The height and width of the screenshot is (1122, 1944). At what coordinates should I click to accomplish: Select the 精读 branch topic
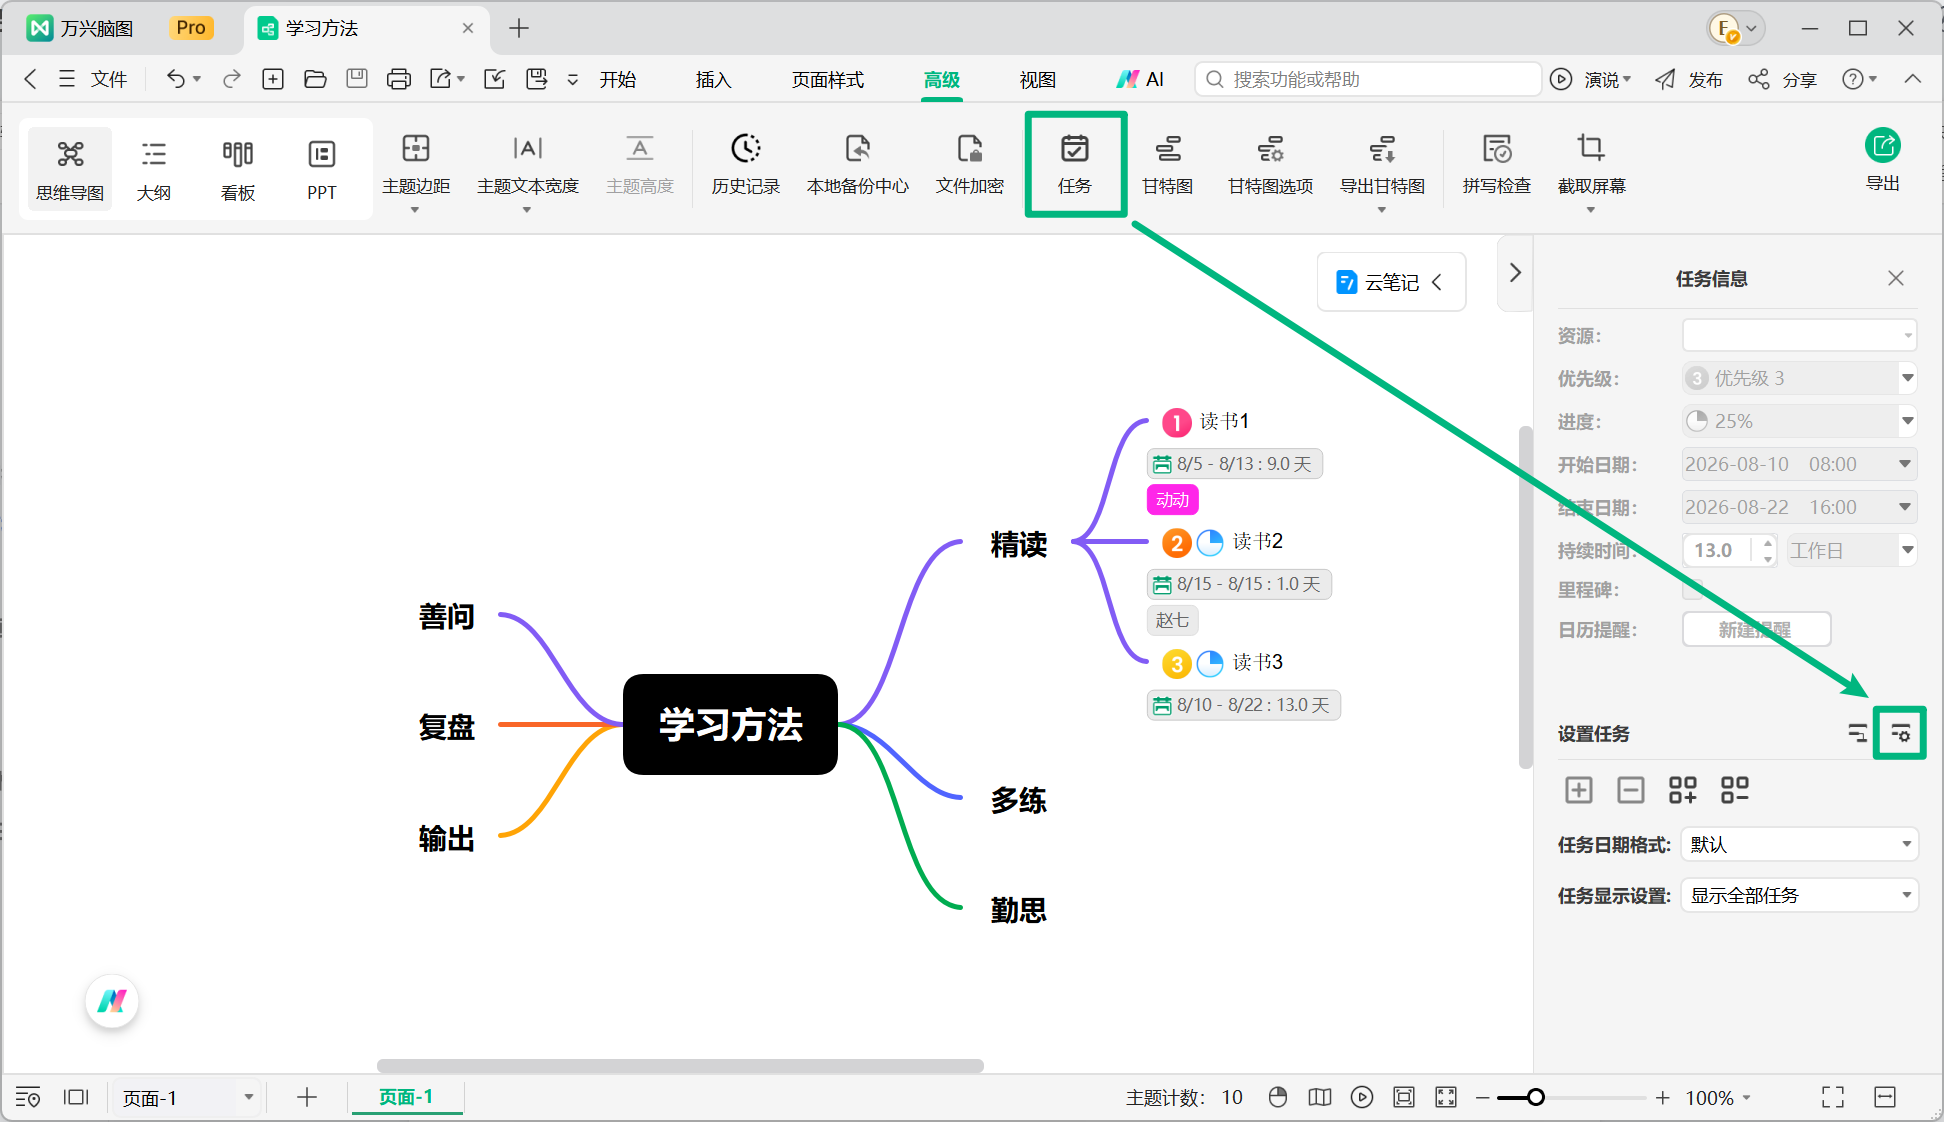click(x=1019, y=544)
